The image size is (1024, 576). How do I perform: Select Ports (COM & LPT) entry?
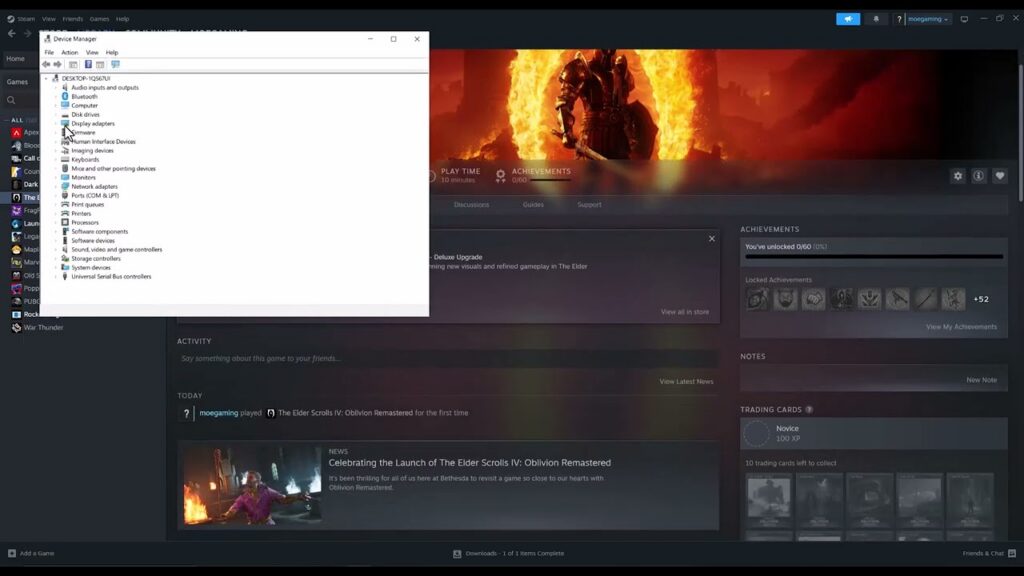tap(95, 196)
